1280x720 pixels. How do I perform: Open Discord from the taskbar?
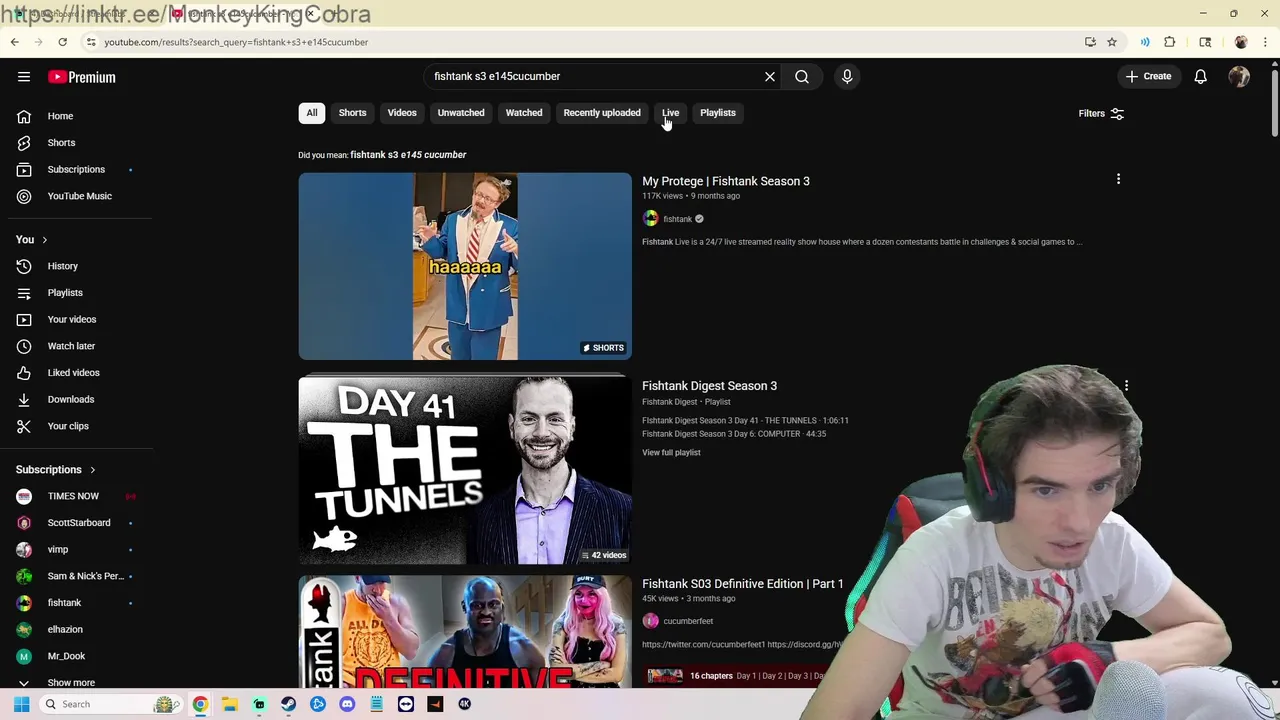[x=347, y=704]
